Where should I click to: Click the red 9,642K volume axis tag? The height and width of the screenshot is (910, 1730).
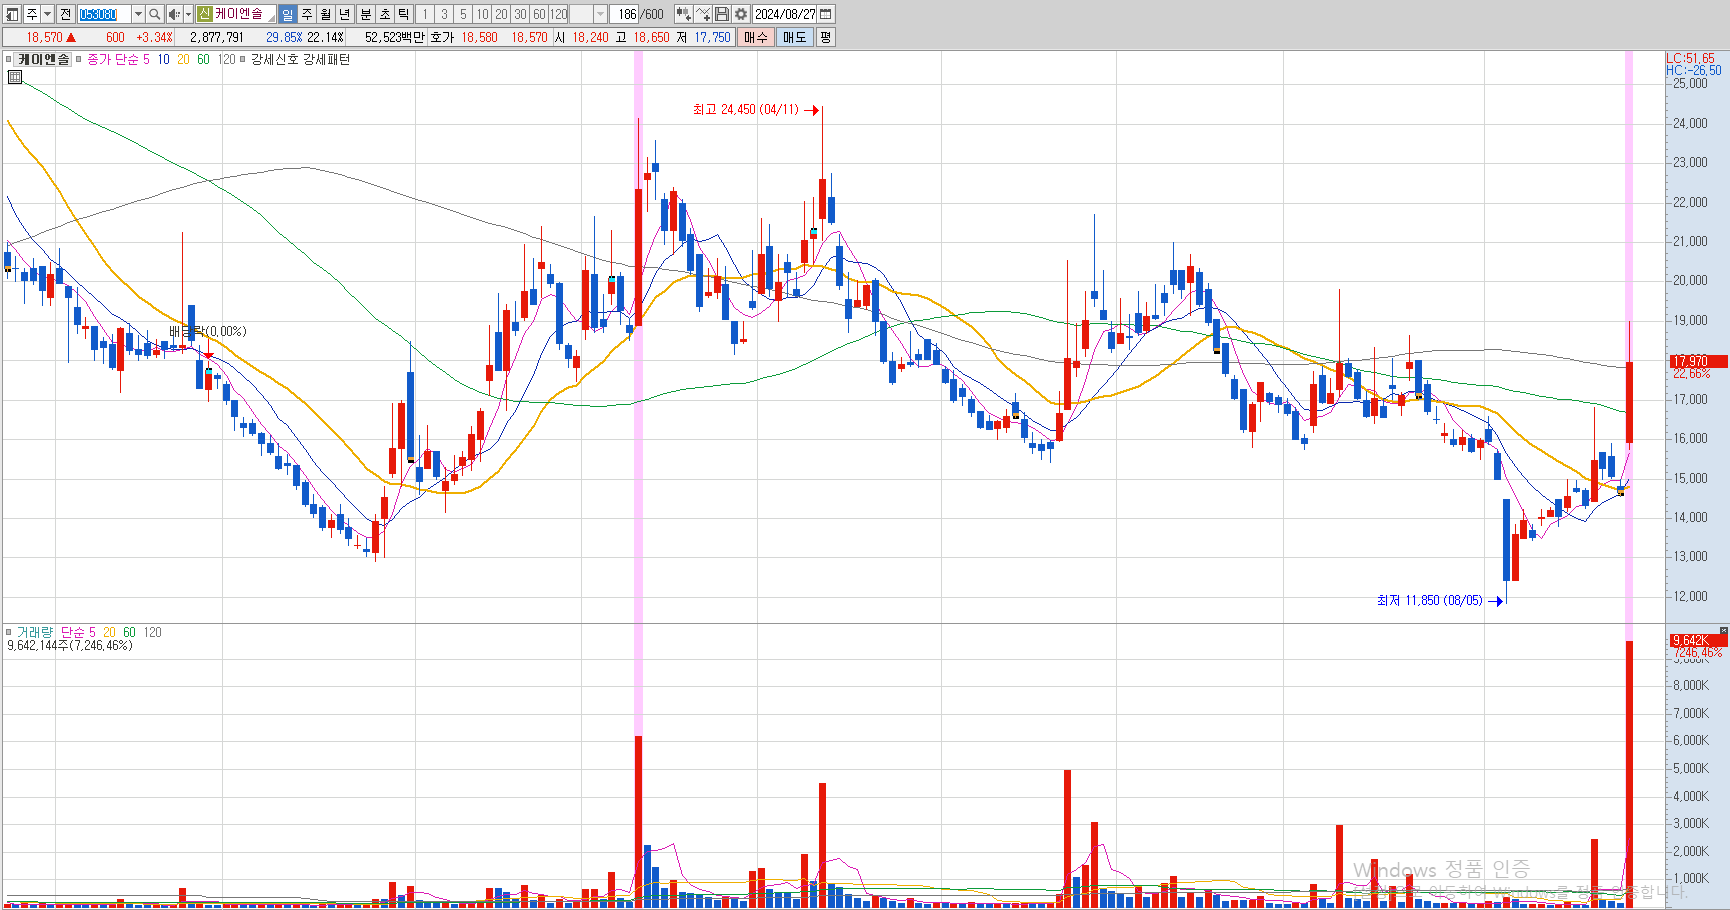tap(1698, 640)
